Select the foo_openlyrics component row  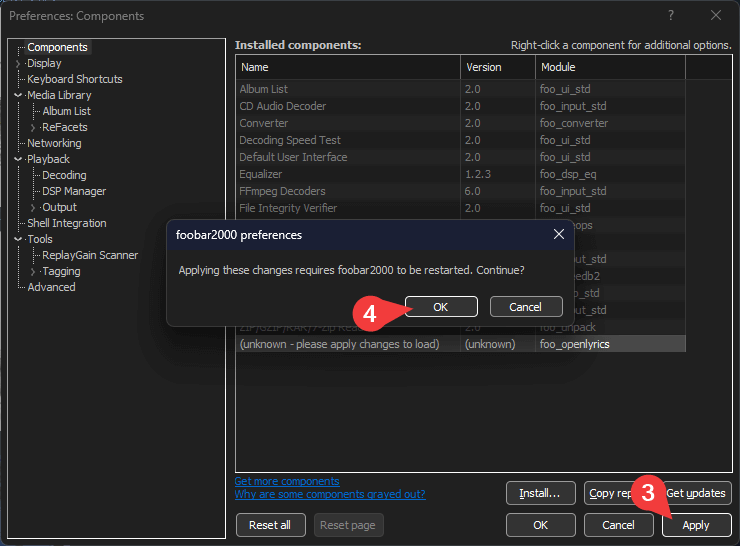tap(460, 344)
